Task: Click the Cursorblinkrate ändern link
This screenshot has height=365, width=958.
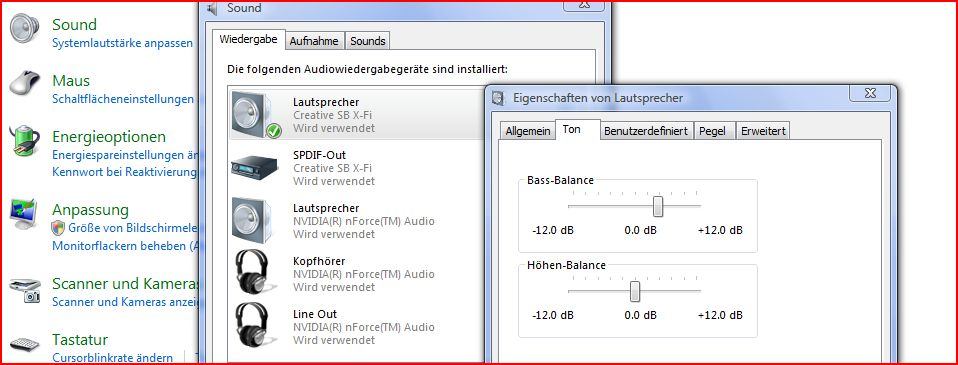Action: tap(112, 358)
